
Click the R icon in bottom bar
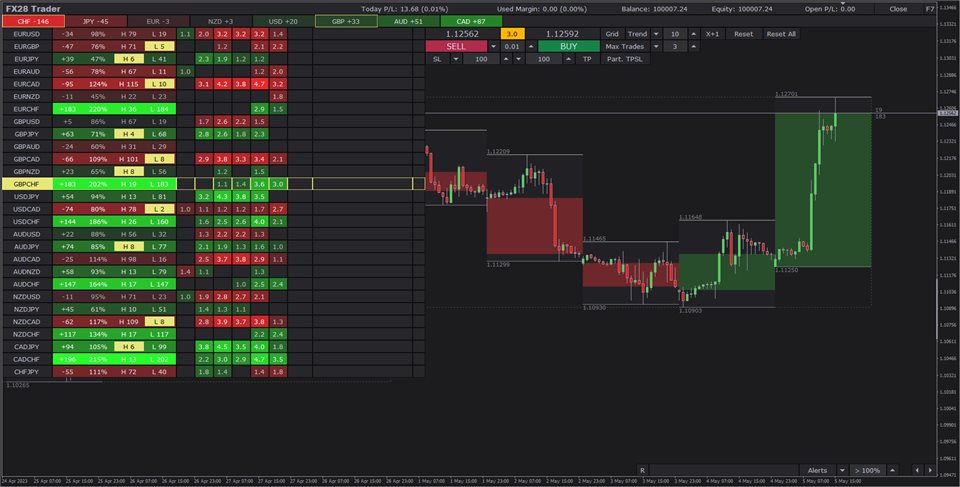642,470
